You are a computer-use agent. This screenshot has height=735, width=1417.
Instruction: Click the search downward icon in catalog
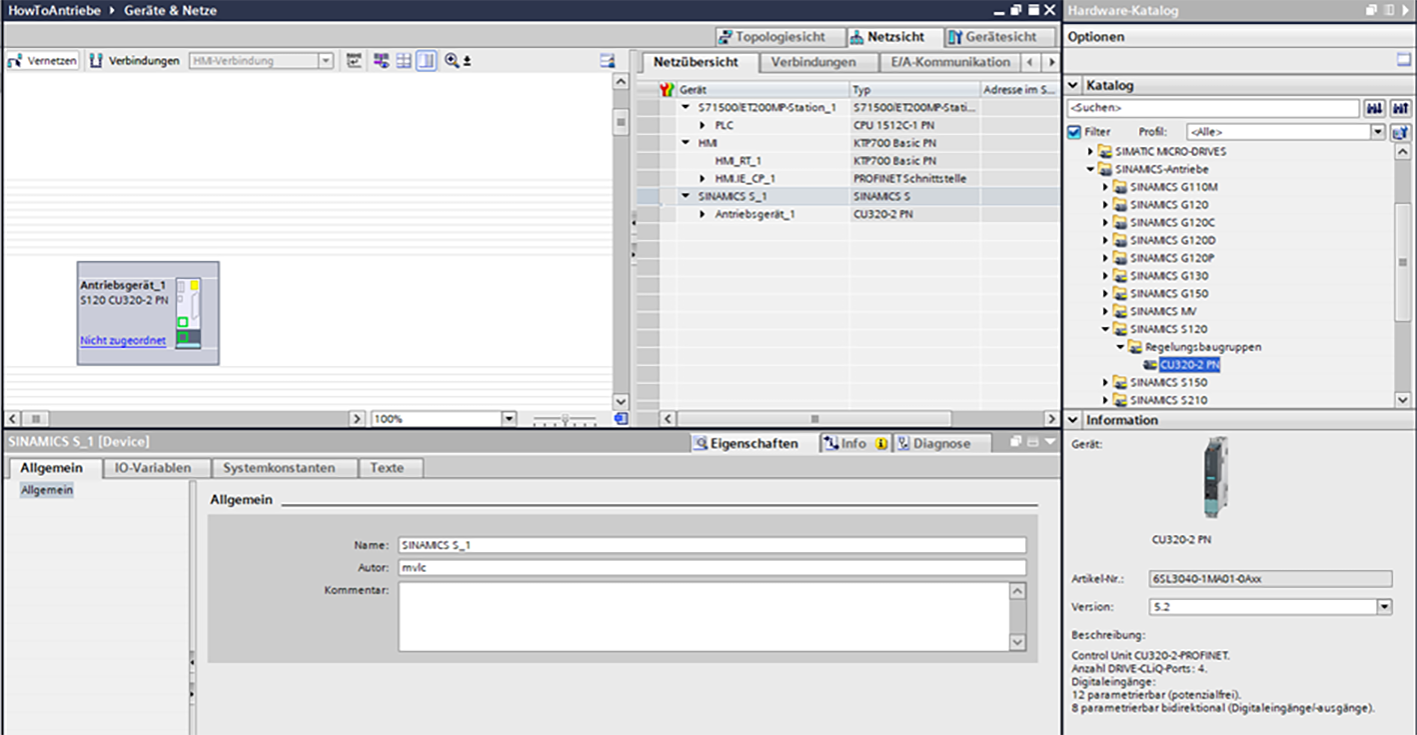pyautogui.click(x=1374, y=108)
